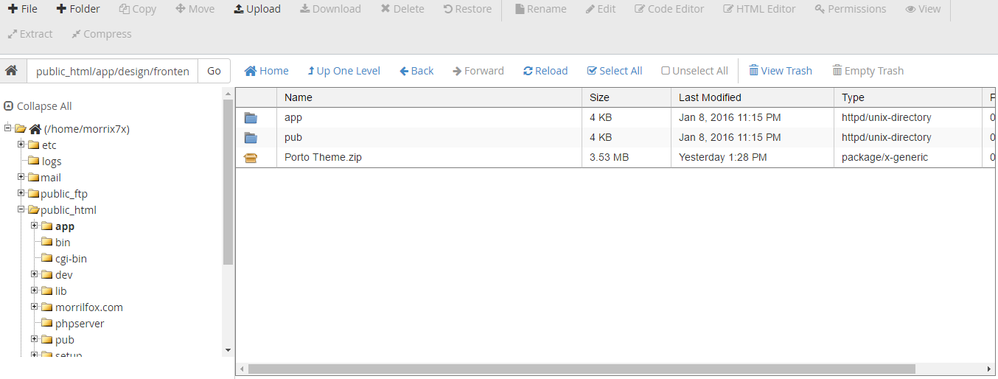Image resolution: width=998 pixels, height=379 pixels.
Task: Collapse All tree folders
Action: pos(38,106)
